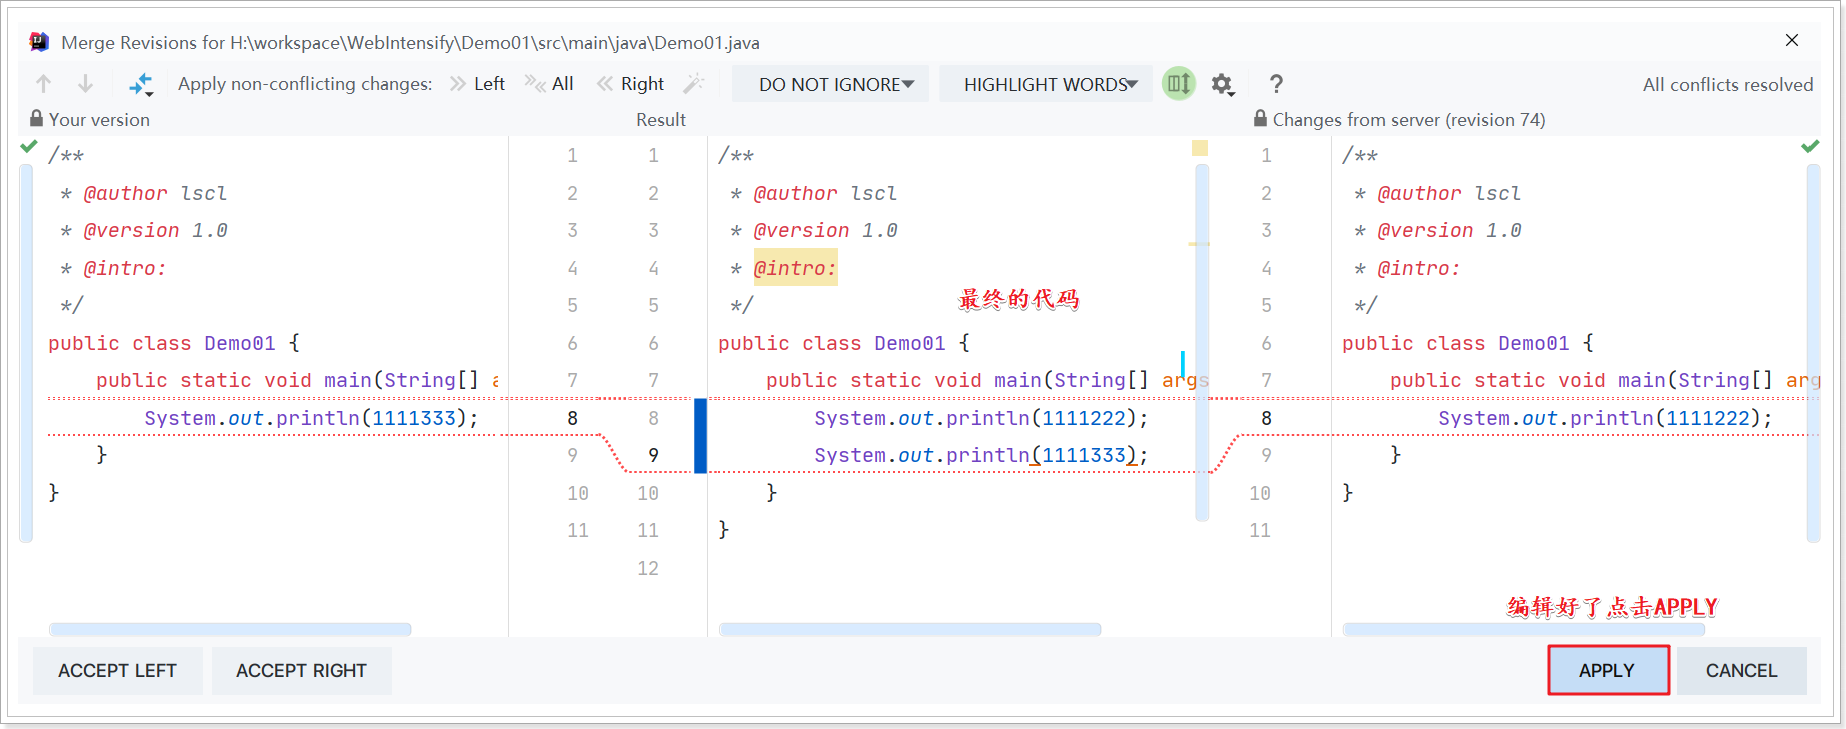
Task: Open help question mark
Action: pos(1276,84)
